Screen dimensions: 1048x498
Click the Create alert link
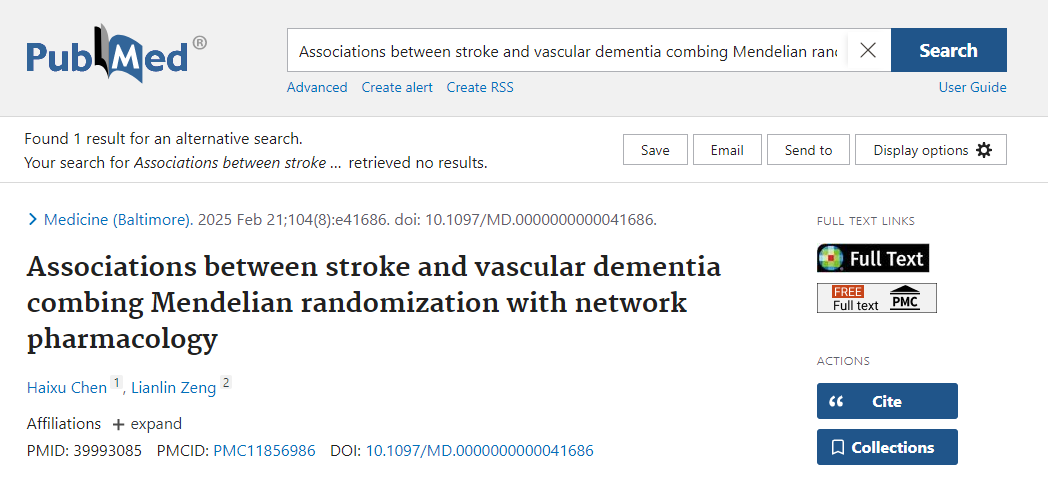tap(397, 87)
